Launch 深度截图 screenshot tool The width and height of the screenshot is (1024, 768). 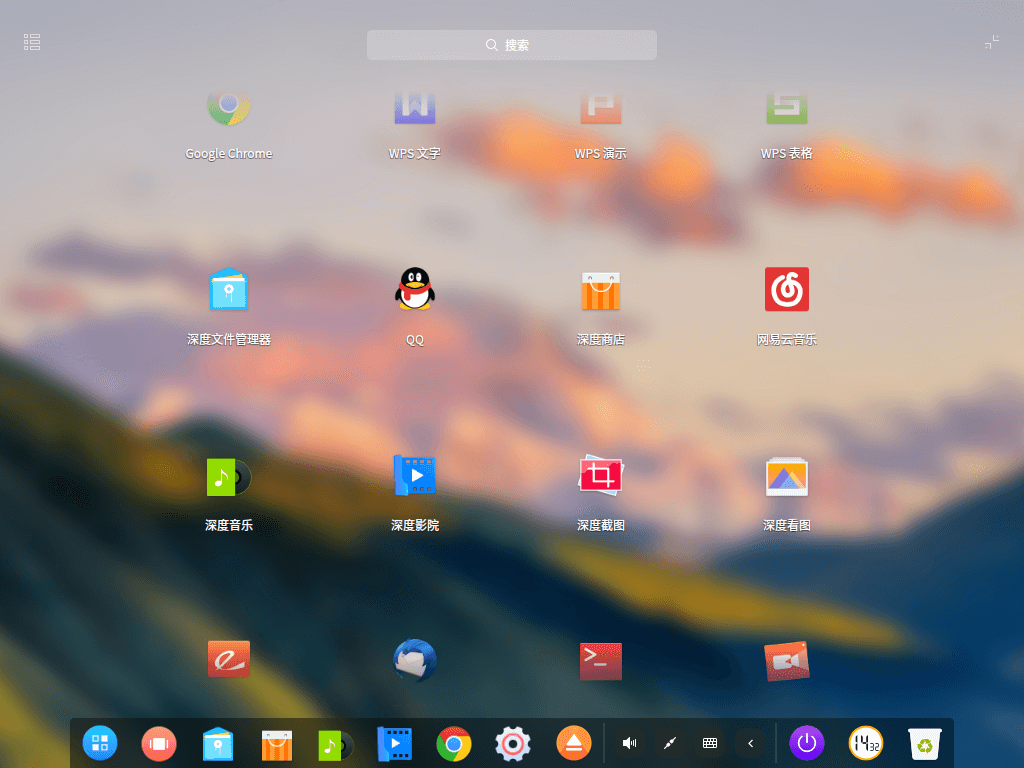click(601, 475)
